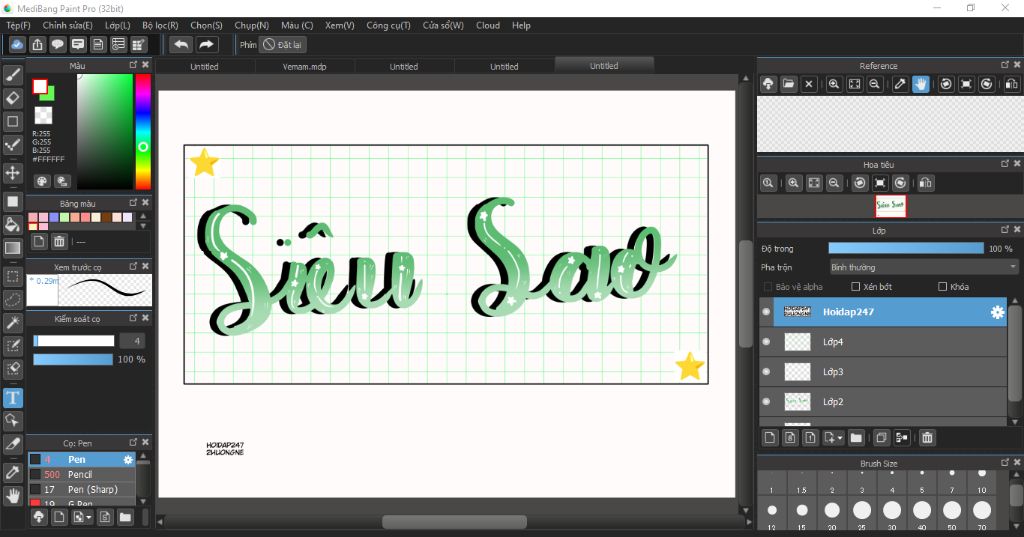The image size is (1024, 537).
Task: Zoom in the Hoa tiêu navigator
Action: pyautogui.click(x=793, y=183)
